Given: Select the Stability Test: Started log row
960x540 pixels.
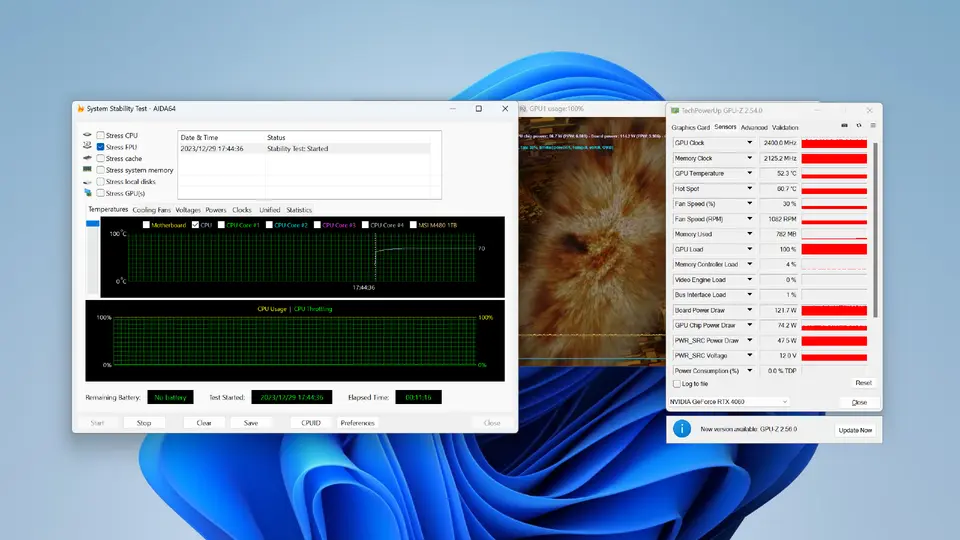Looking at the screenshot, I should tap(304, 148).
